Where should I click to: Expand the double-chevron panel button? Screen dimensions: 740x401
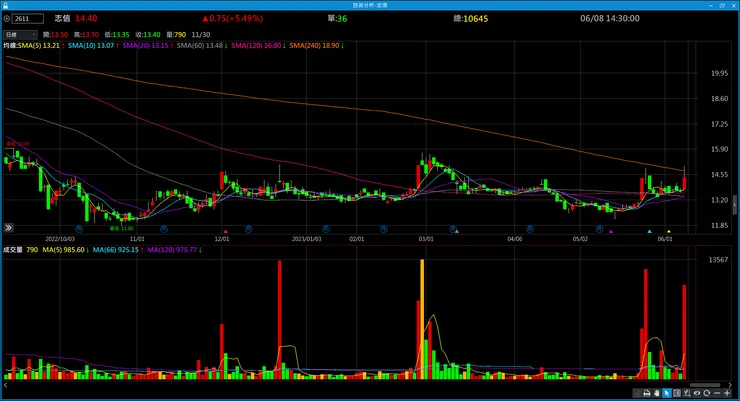(x=8, y=228)
